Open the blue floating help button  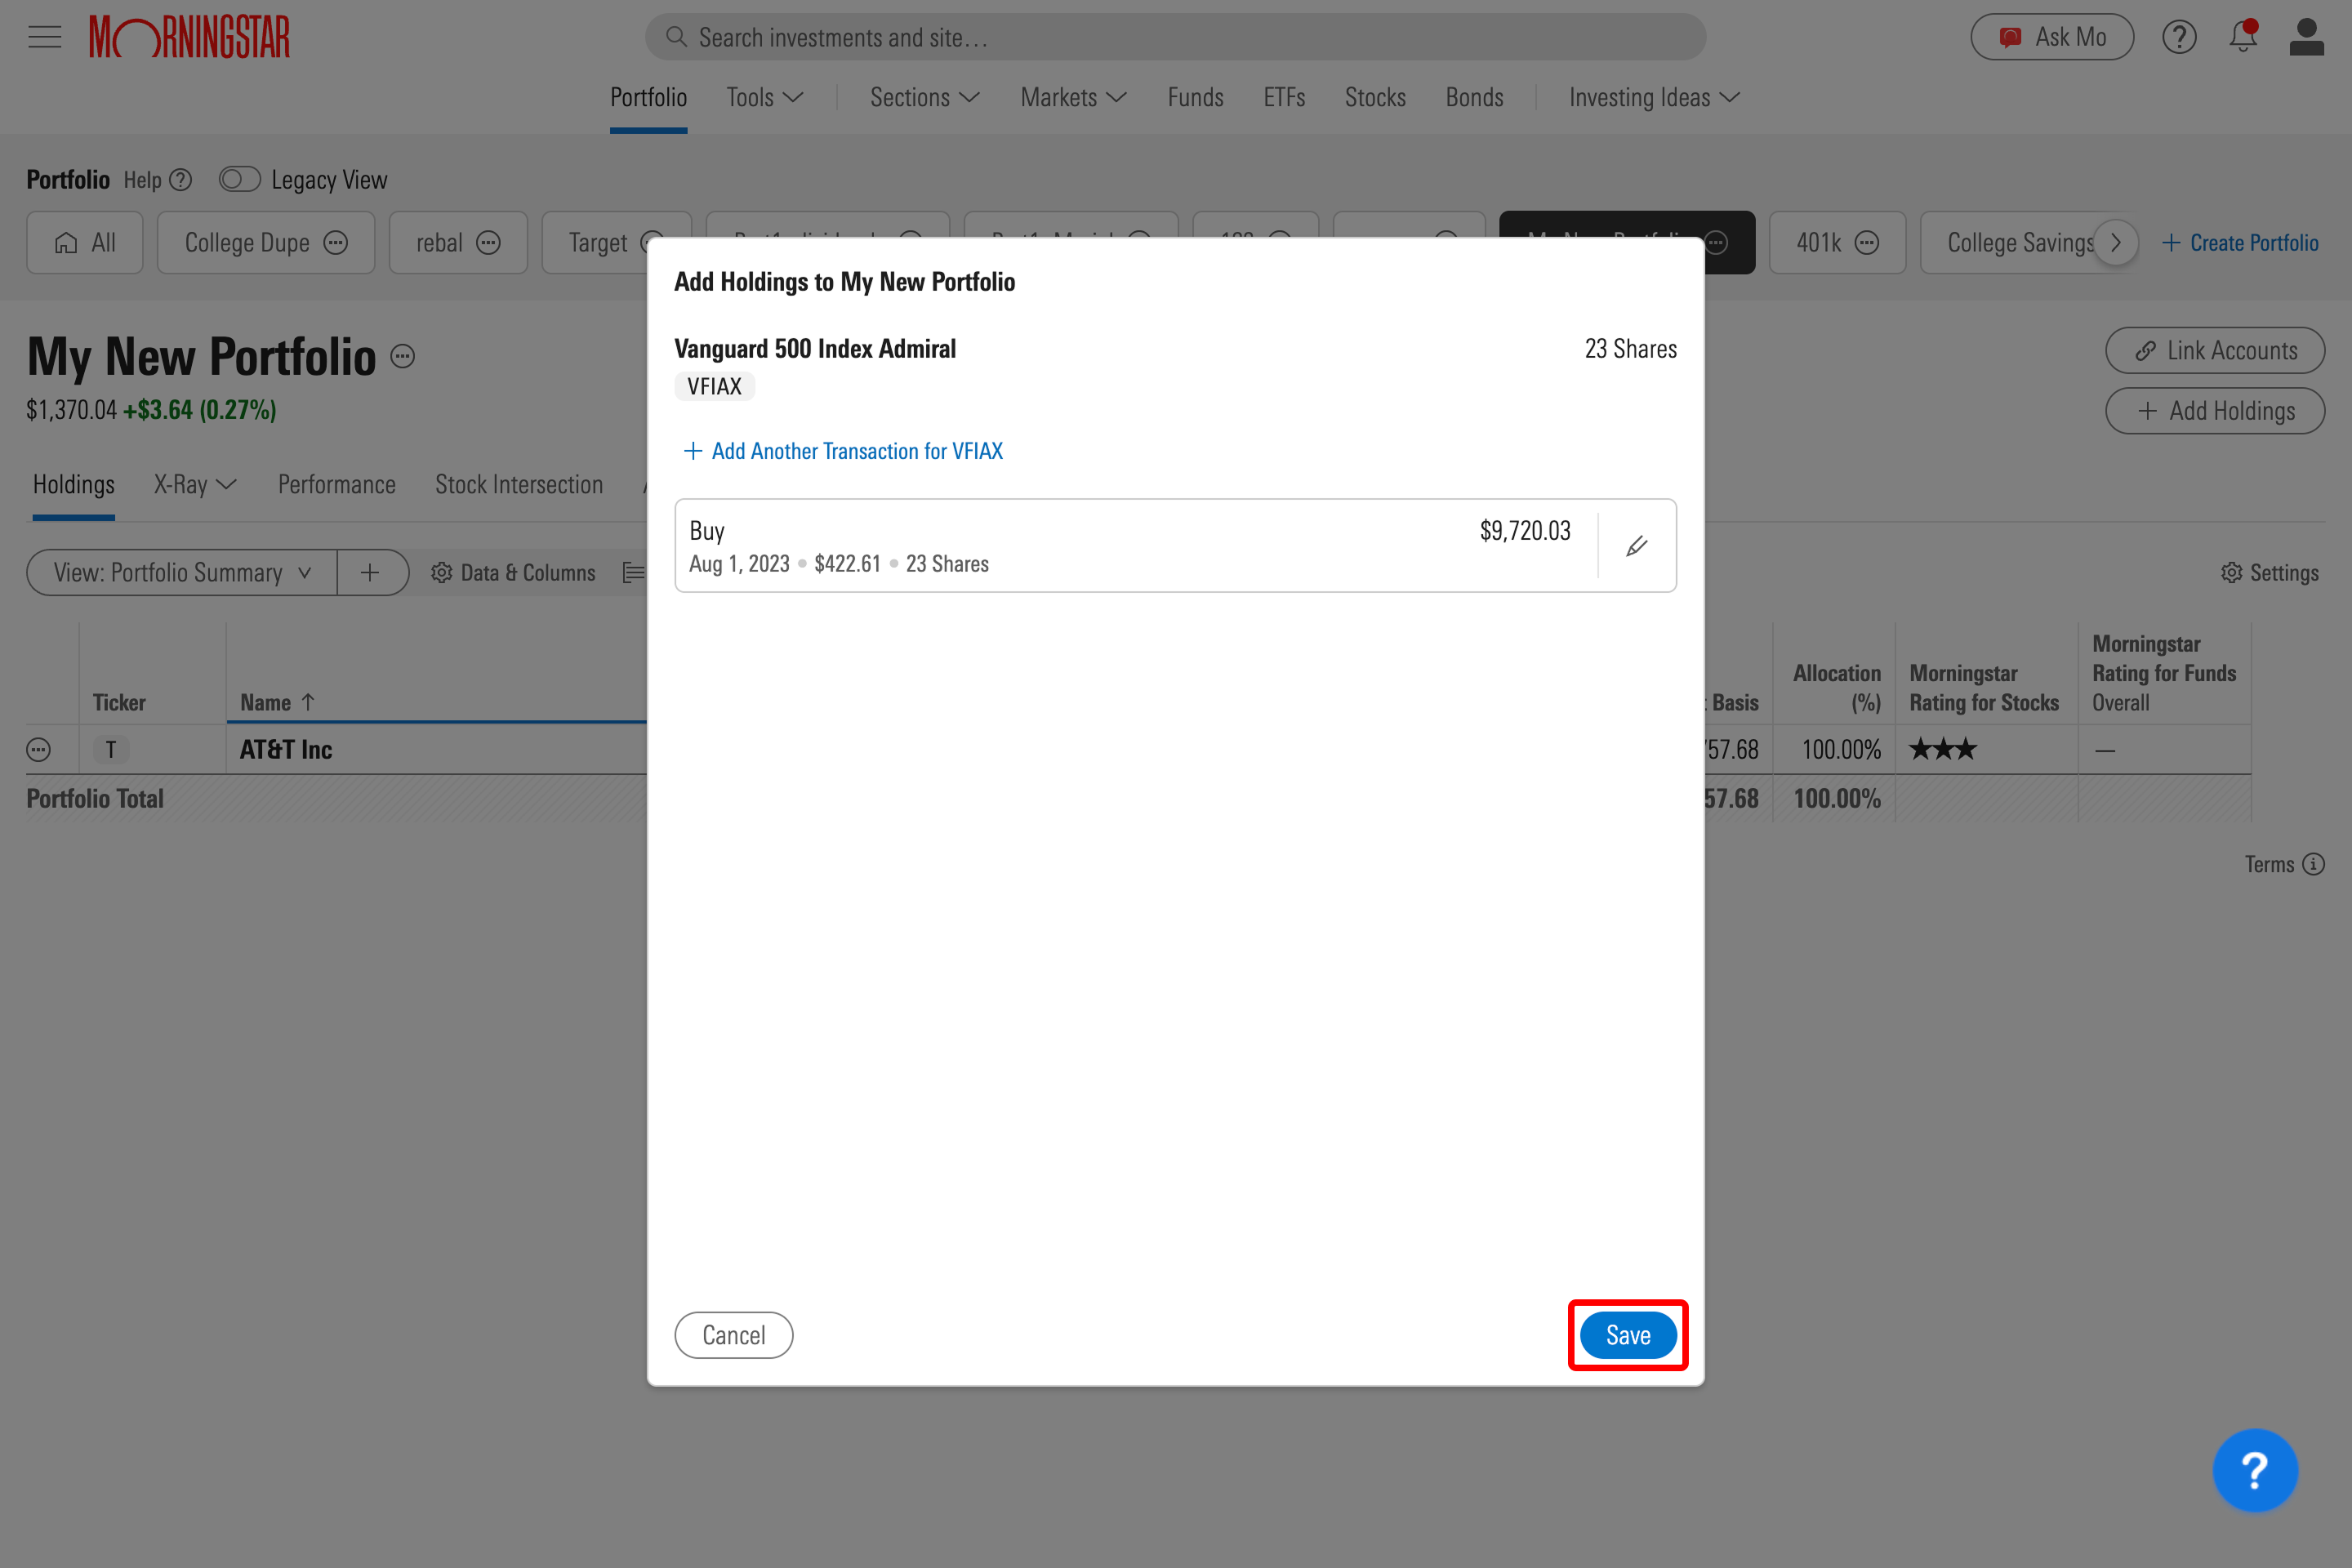click(x=2255, y=1470)
